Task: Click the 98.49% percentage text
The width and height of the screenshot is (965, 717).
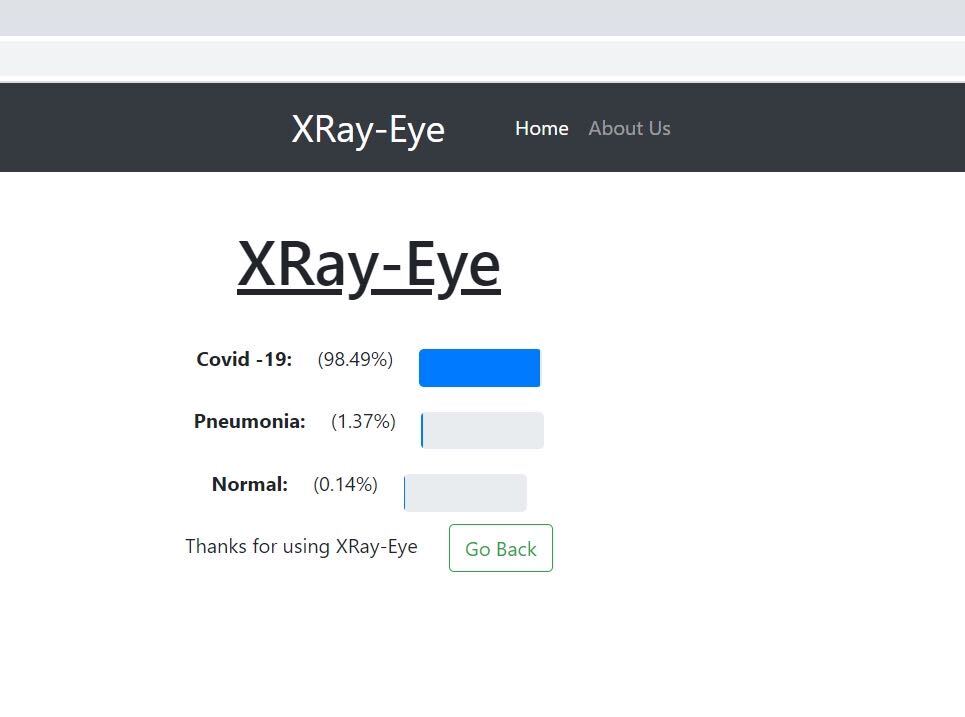Action: click(x=355, y=359)
